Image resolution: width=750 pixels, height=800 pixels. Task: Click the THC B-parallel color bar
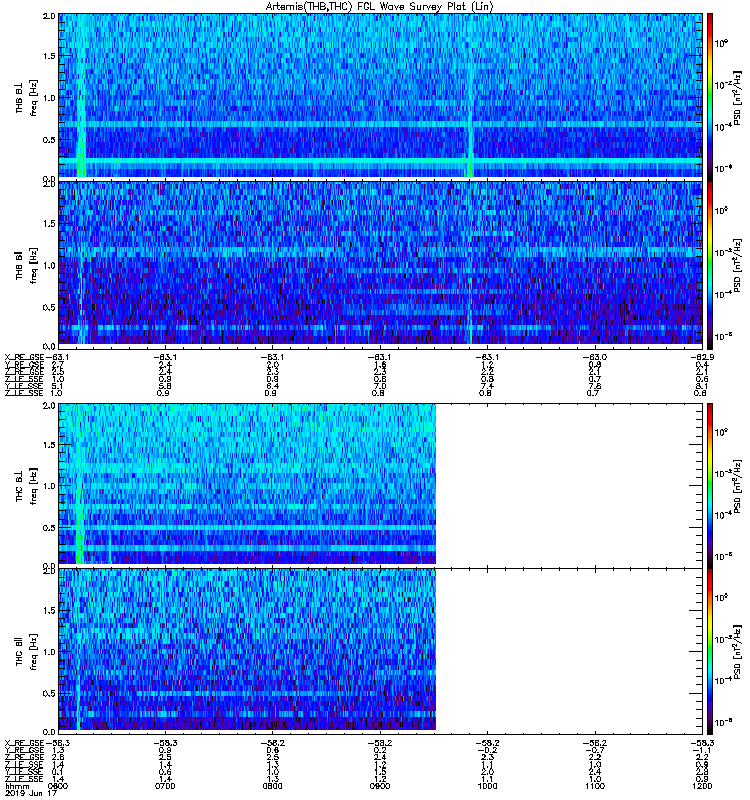click(709, 652)
